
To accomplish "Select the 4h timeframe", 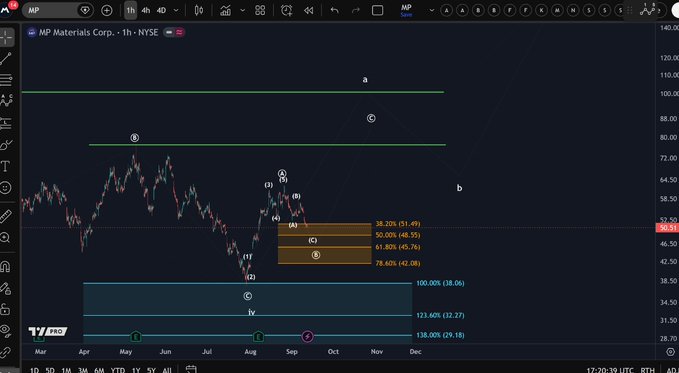I will pyautogui.click(x=146, y=10).
